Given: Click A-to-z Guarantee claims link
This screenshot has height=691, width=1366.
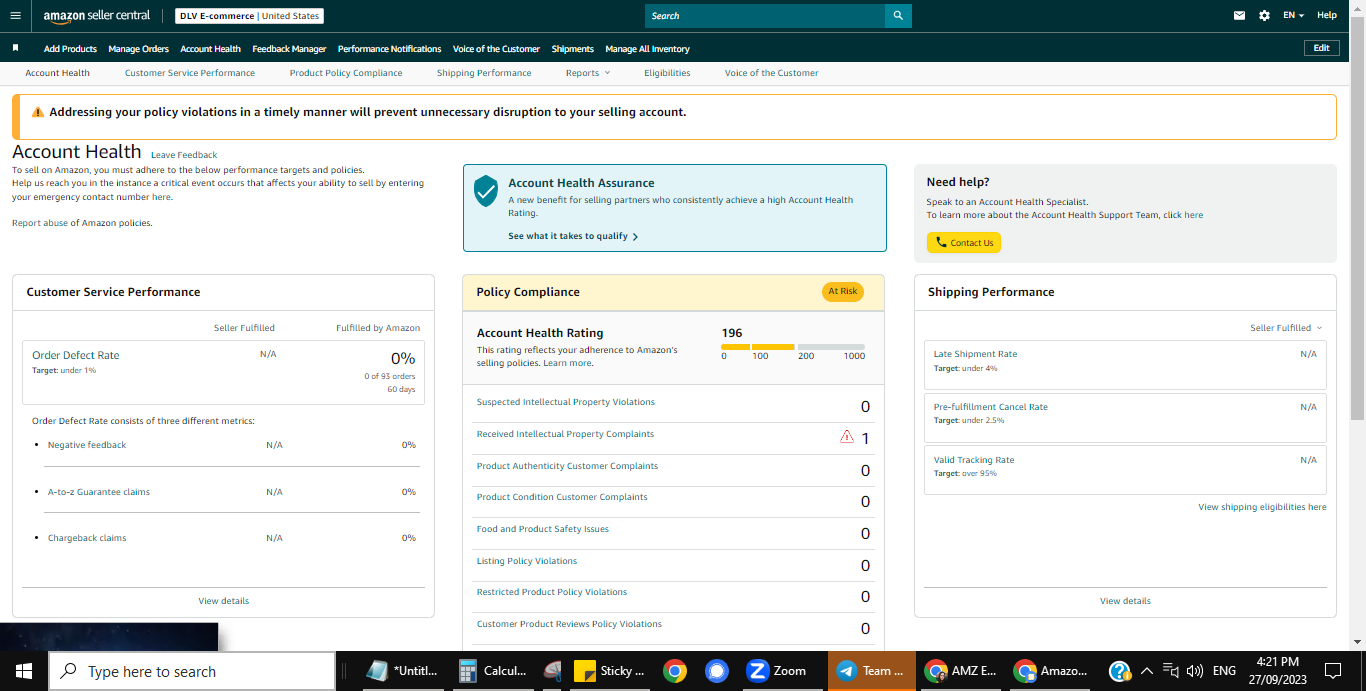Looking at the screenshot, I should pyautogui.click(x=99, y=492).
